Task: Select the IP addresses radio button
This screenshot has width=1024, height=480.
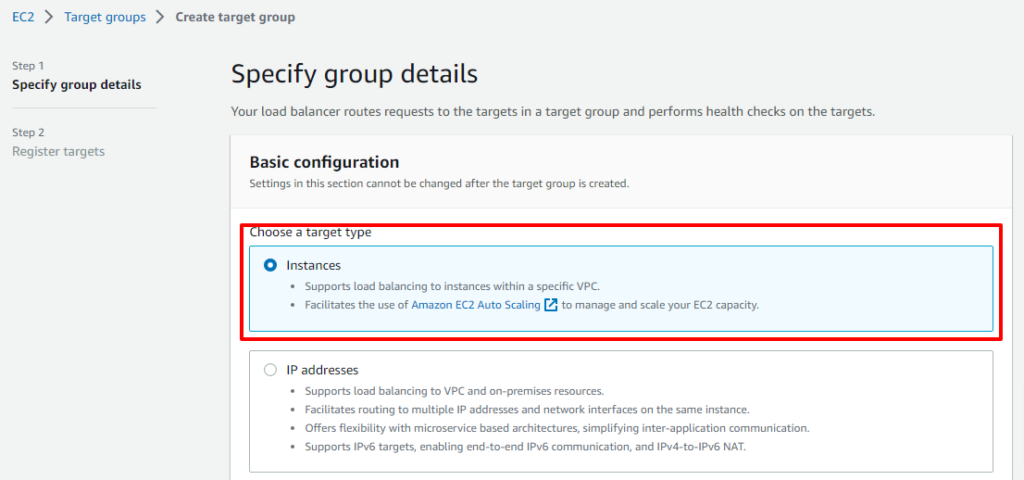Action: [x=270, y=370]
